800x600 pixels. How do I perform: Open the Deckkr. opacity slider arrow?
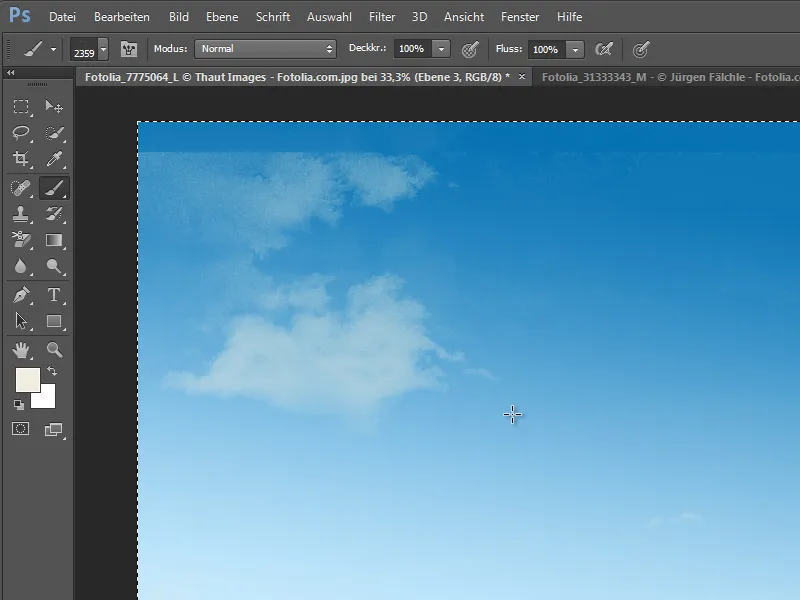441,49
